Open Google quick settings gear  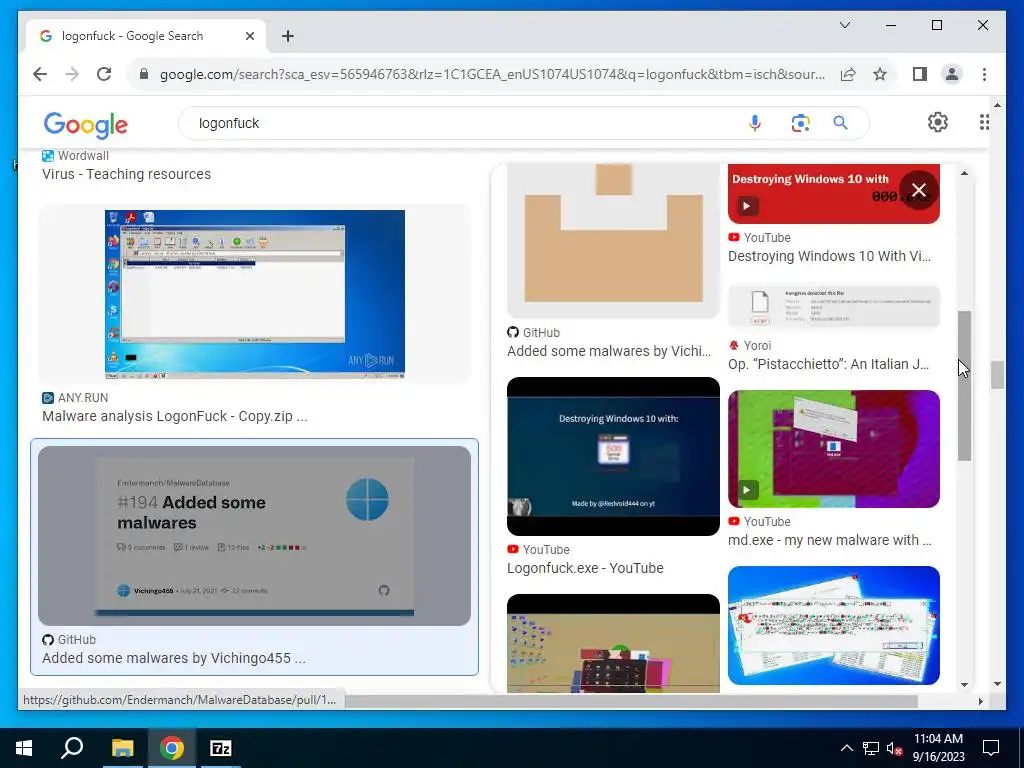938,122
